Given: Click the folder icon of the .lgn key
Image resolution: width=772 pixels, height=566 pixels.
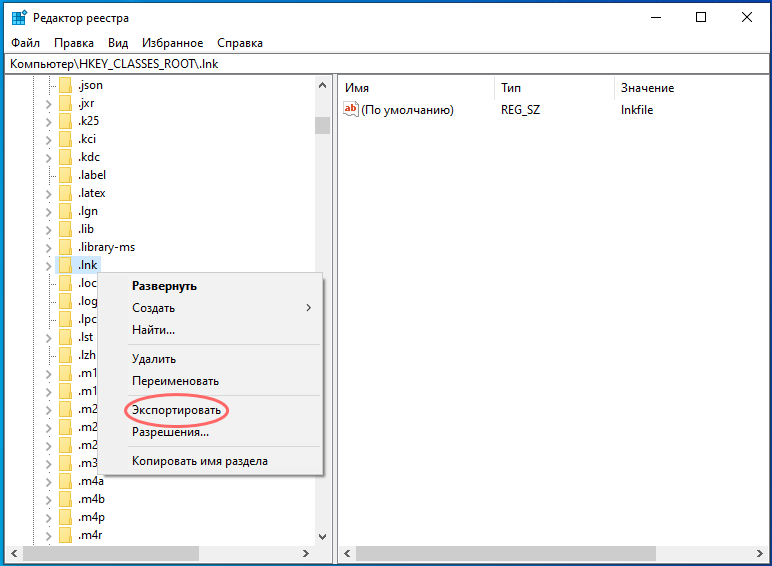Looking at the screenshot, I should coord(65,211).
